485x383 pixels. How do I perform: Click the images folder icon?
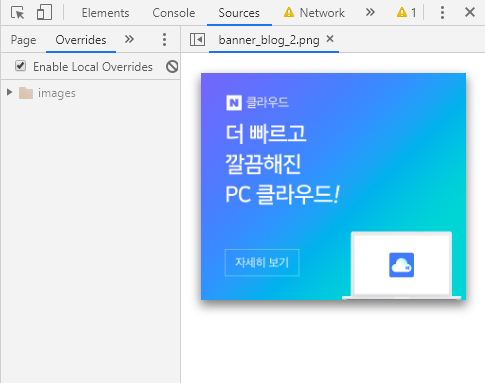pos(26,93)
